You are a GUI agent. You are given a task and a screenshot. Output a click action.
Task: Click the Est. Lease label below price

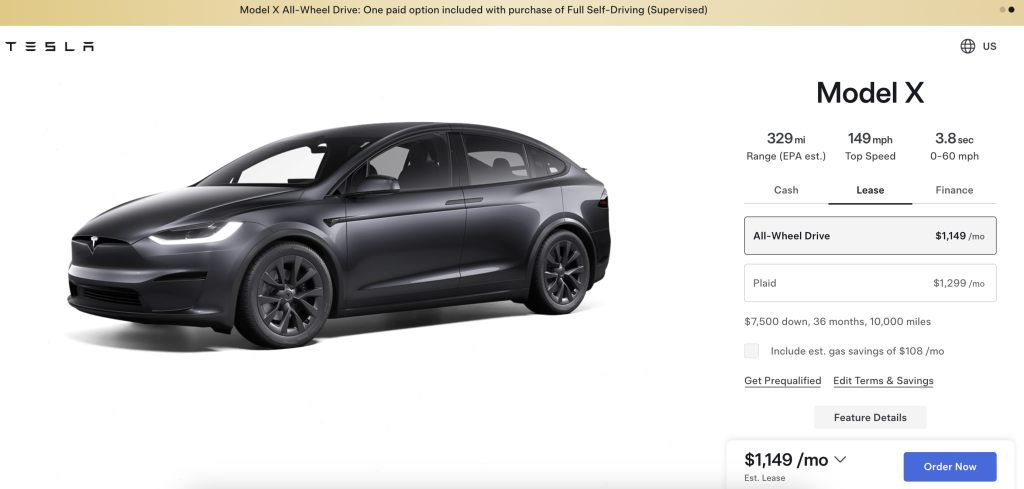[765, 478]
